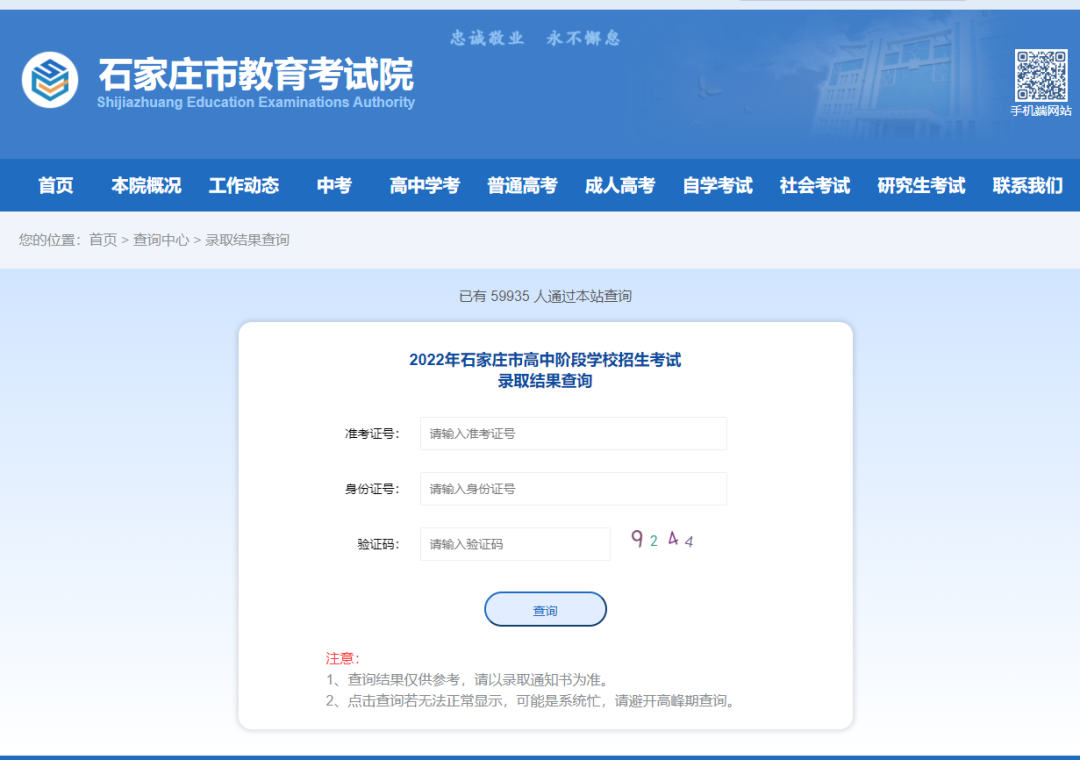The width and height of the screenshot is (1080, 760).
Task: Open the mobile site QR code (手机端网站)
Action: tap(1041, 74)
